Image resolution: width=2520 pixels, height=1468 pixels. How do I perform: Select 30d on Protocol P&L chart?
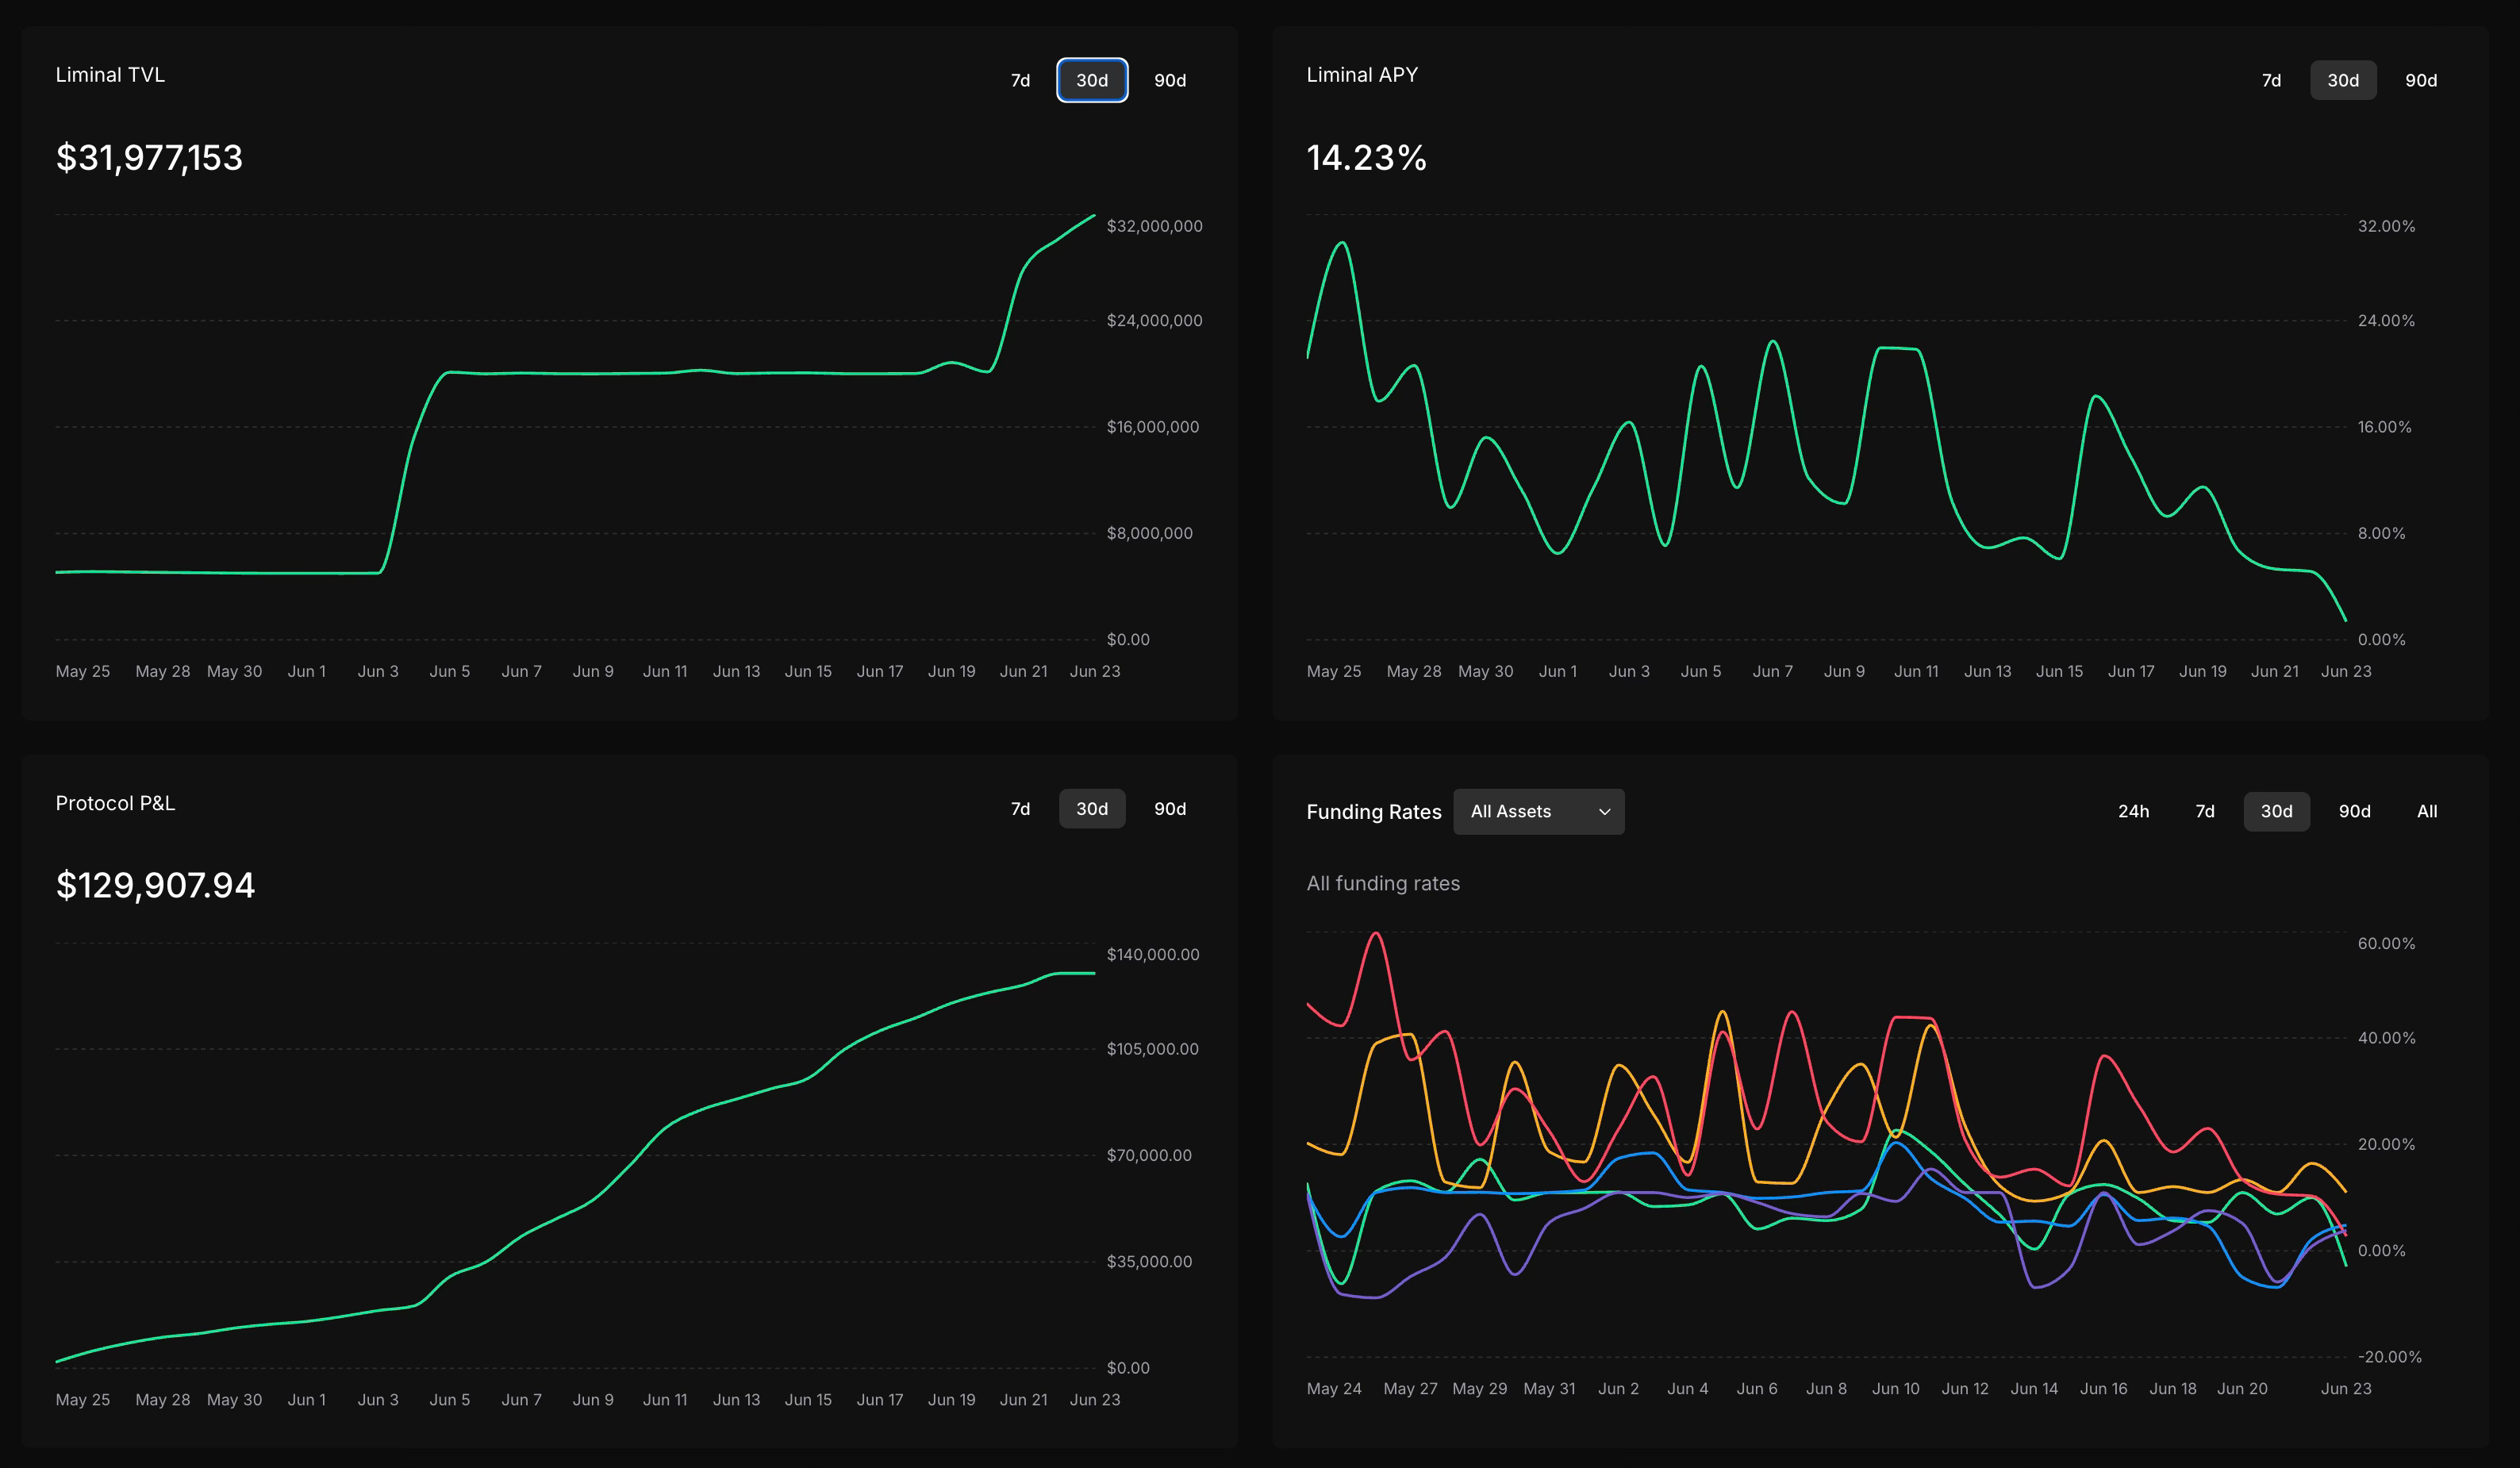coord(1091,808)
